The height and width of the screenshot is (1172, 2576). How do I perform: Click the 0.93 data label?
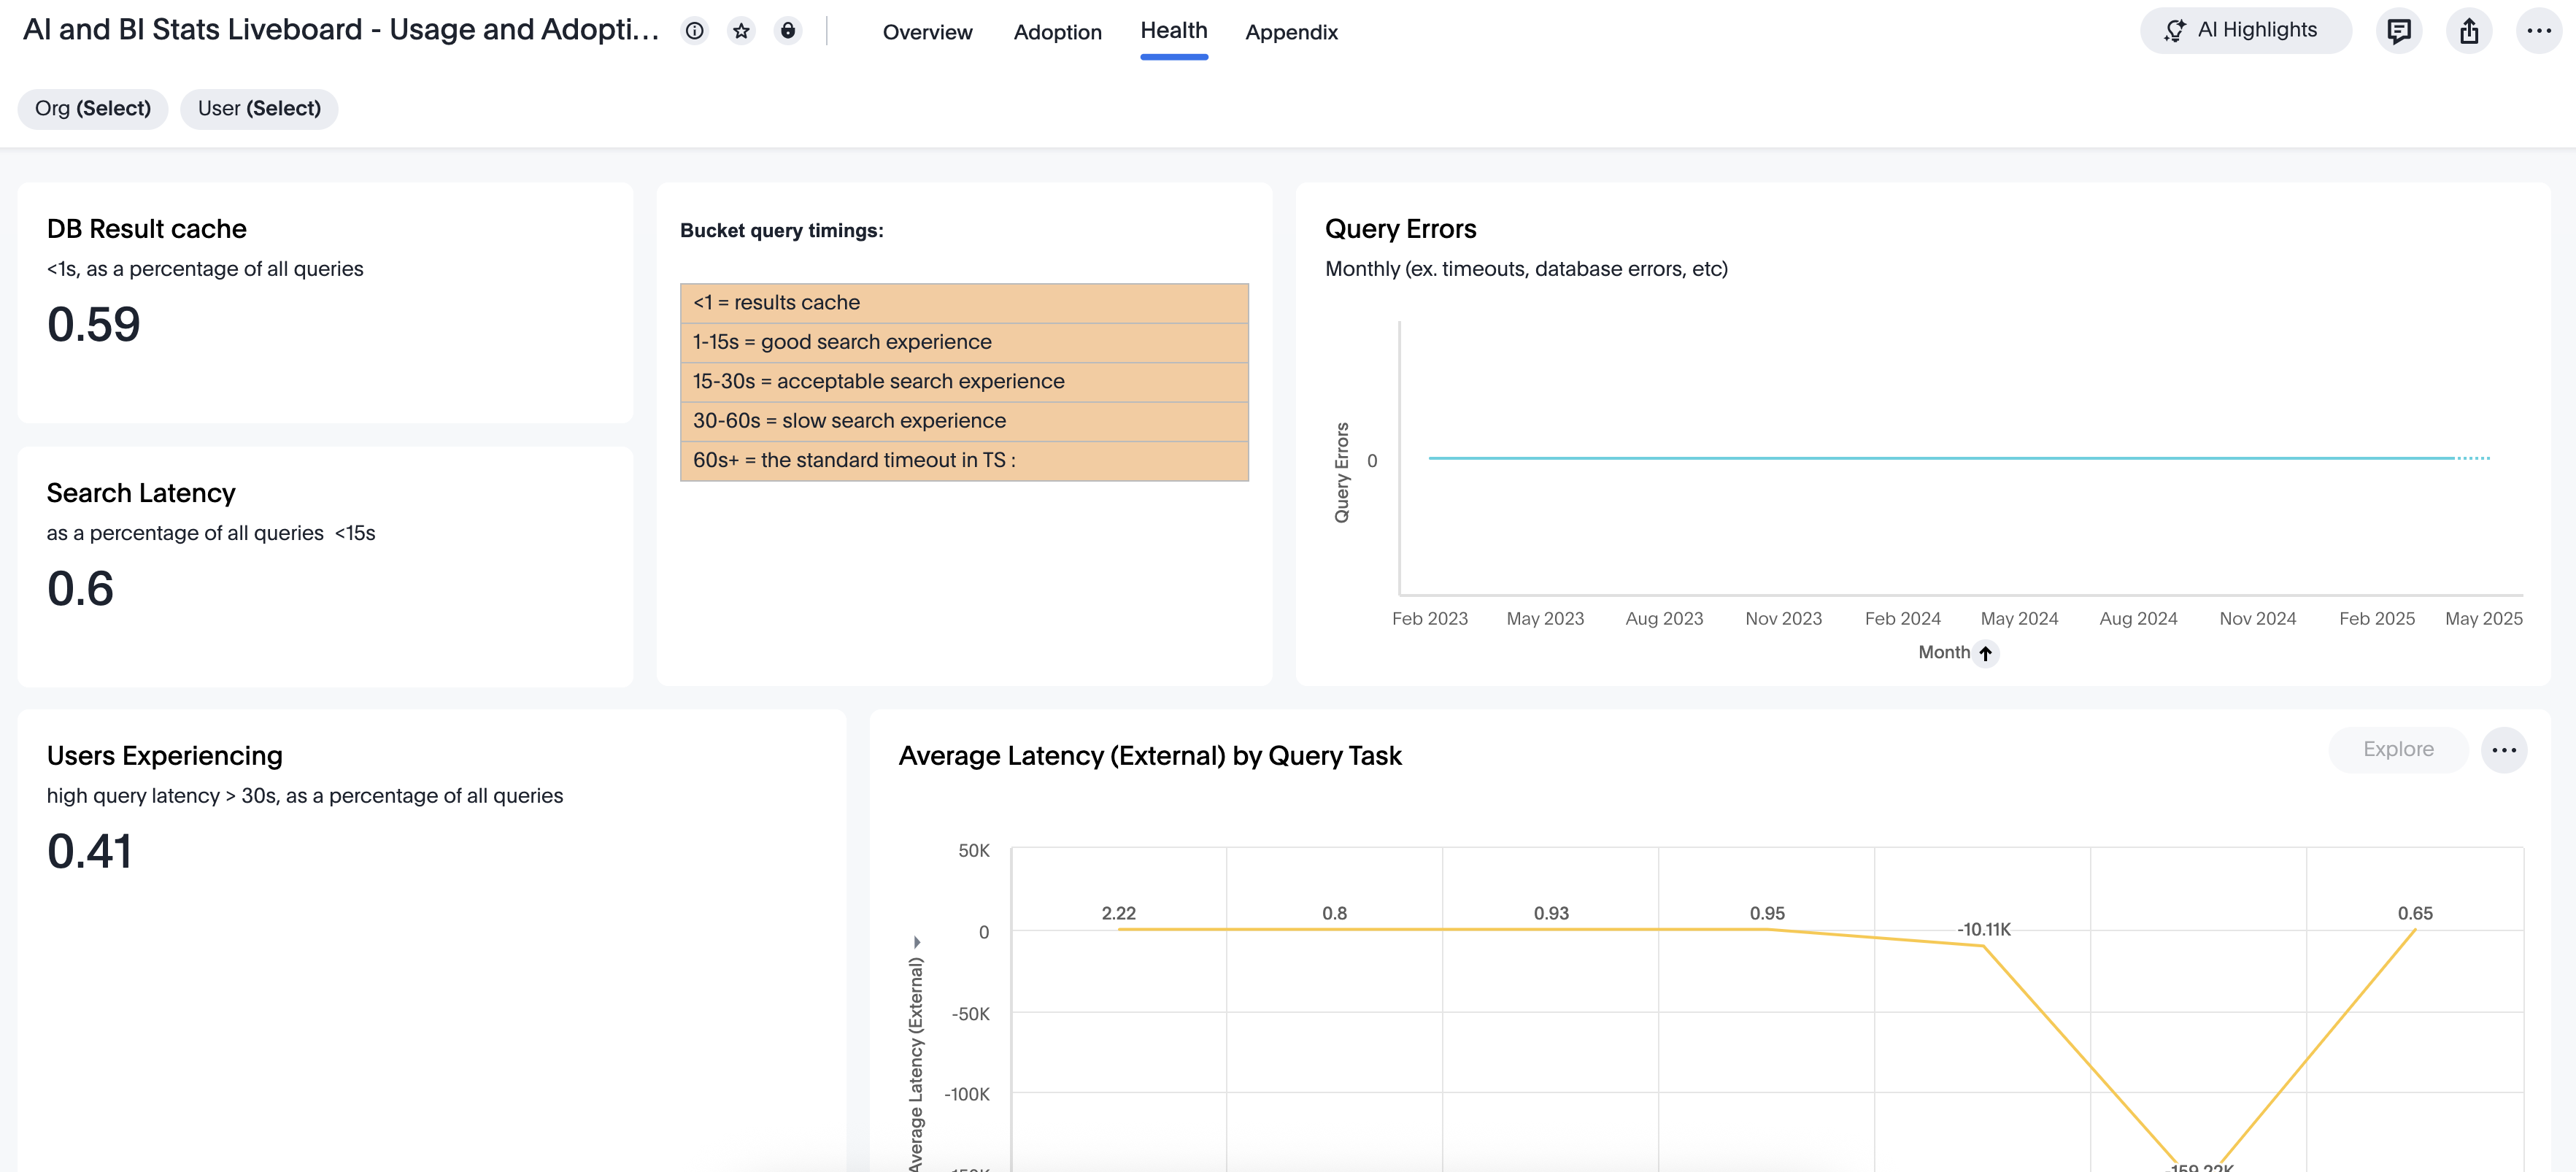pyautogui.click(x=1551, y=914)
